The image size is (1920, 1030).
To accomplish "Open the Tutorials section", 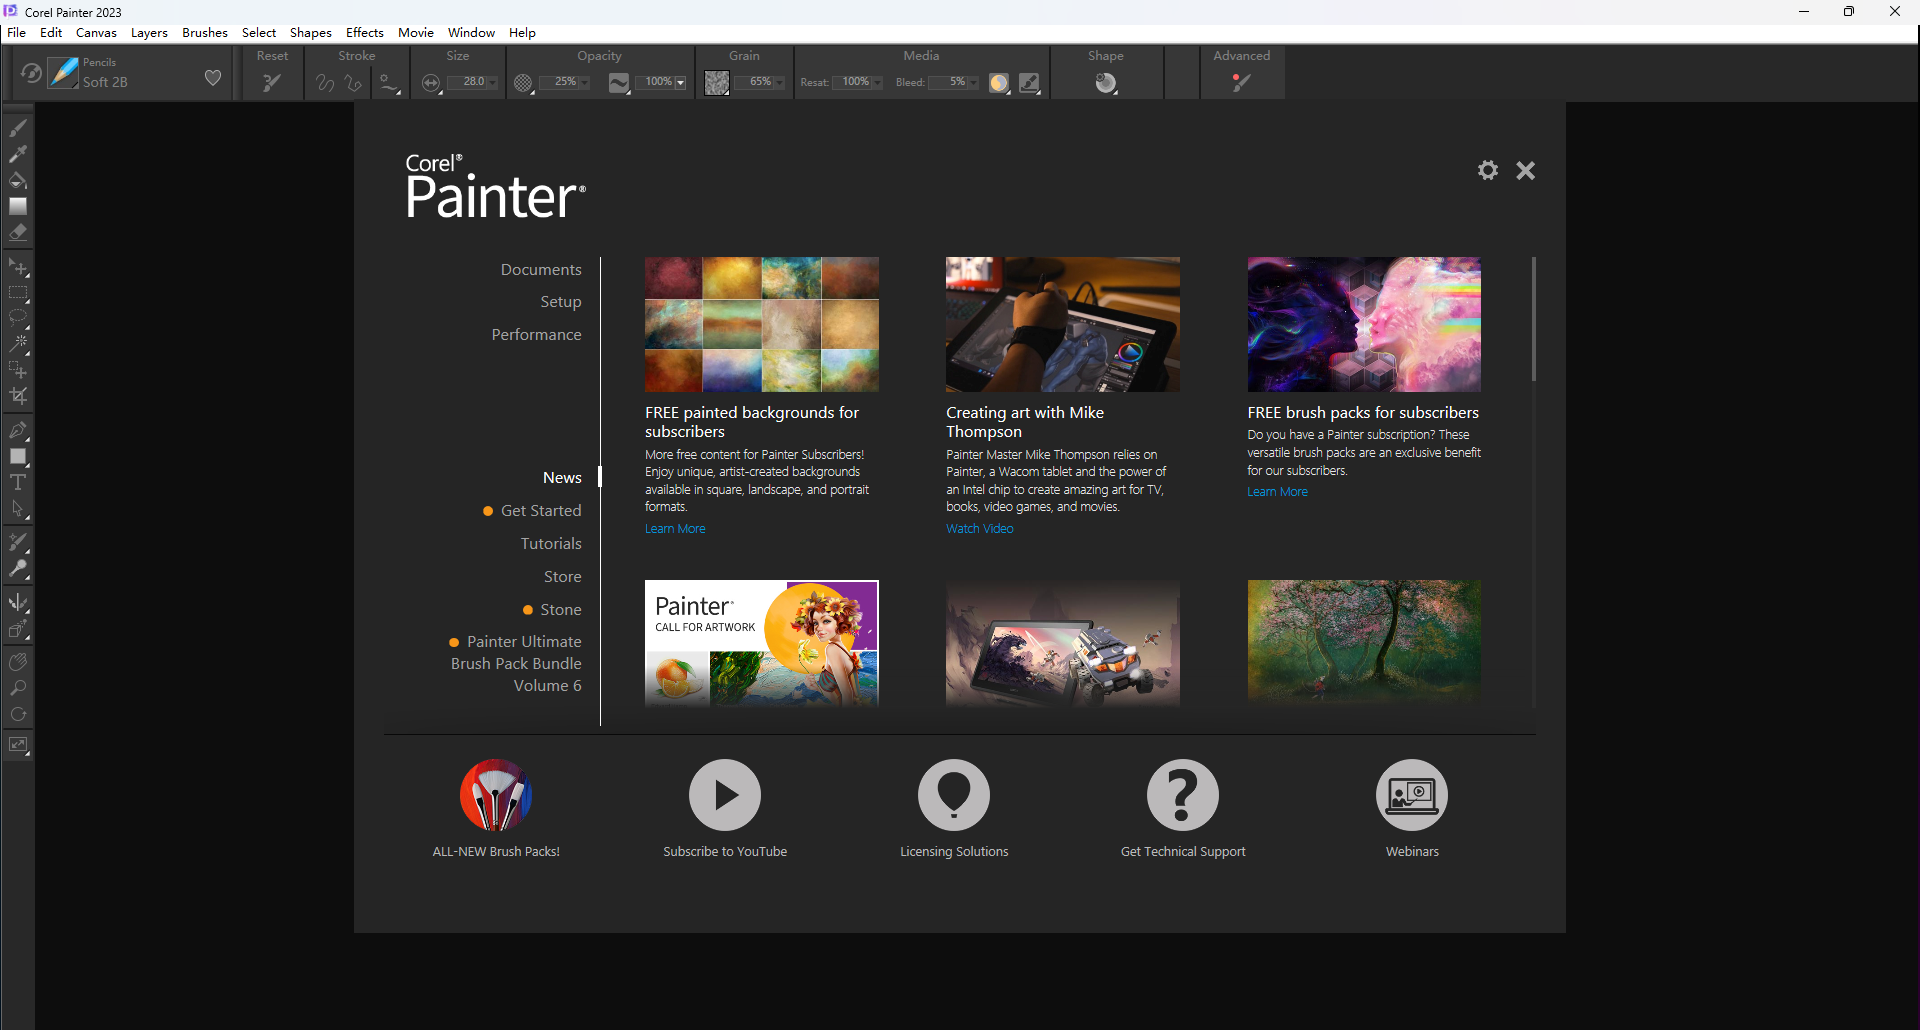I will (551, 544).
